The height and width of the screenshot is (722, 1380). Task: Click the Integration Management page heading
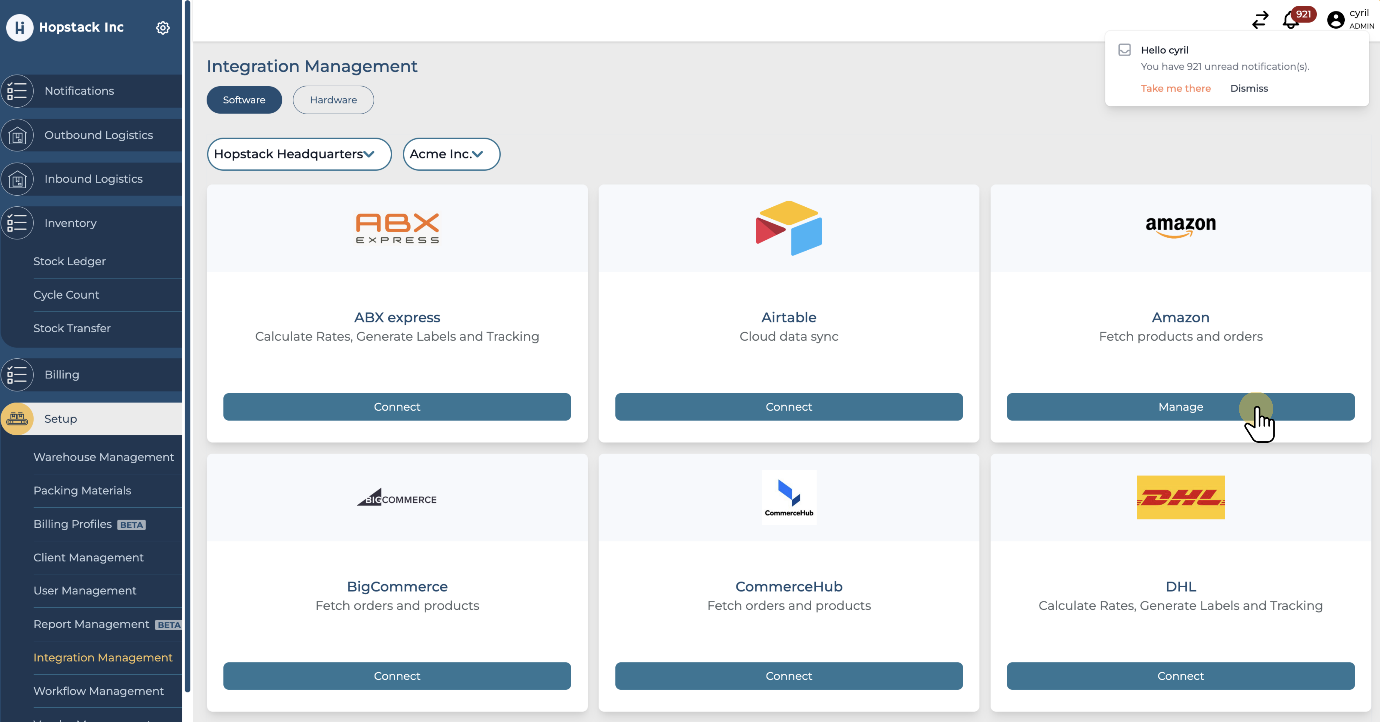pos(312,67)
